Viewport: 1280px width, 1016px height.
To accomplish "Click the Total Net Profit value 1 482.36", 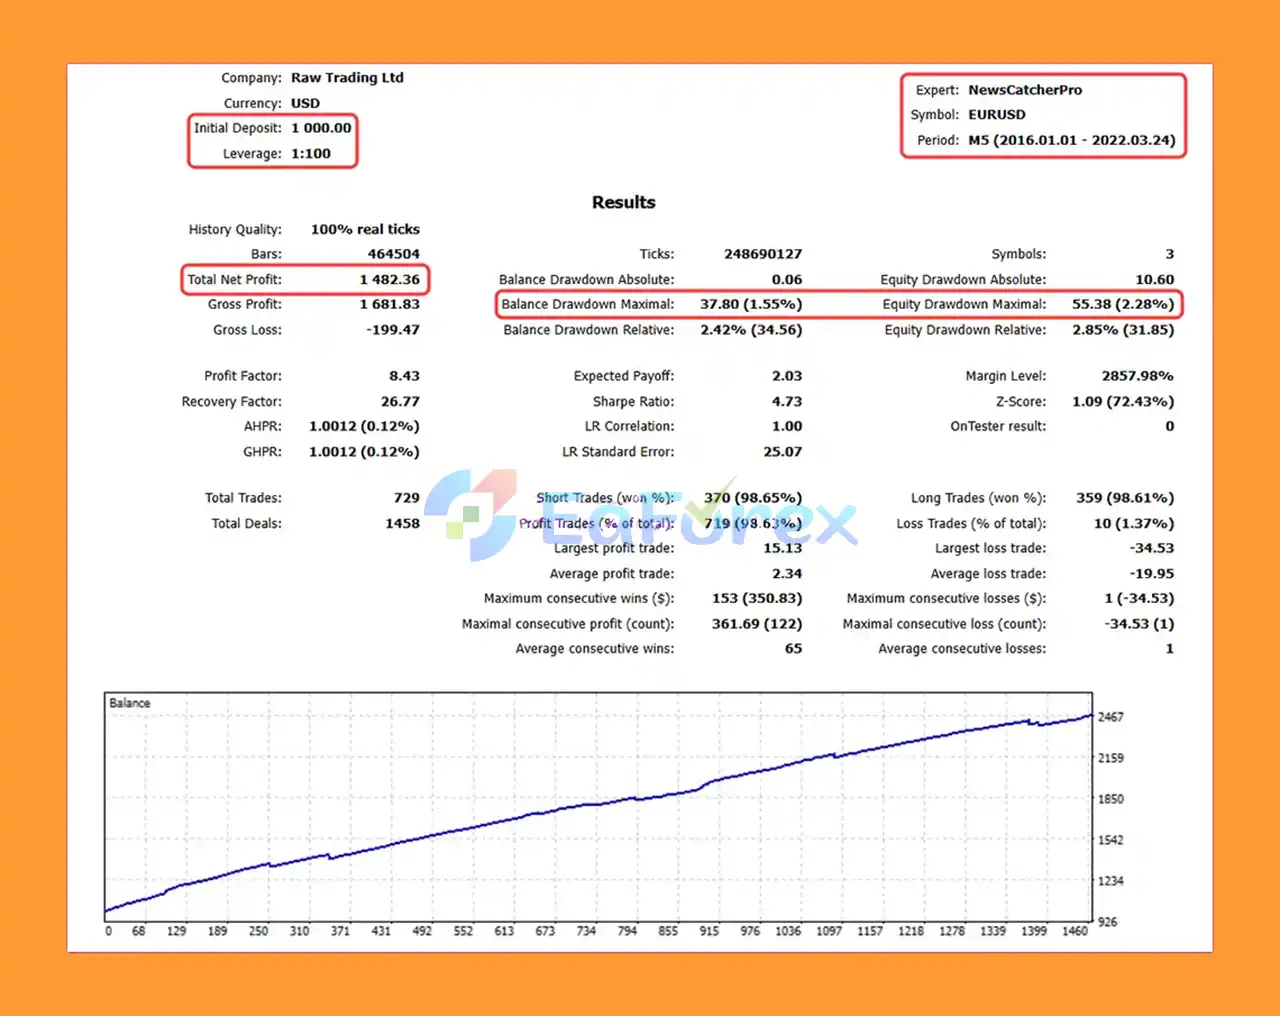I will (389, 280).
